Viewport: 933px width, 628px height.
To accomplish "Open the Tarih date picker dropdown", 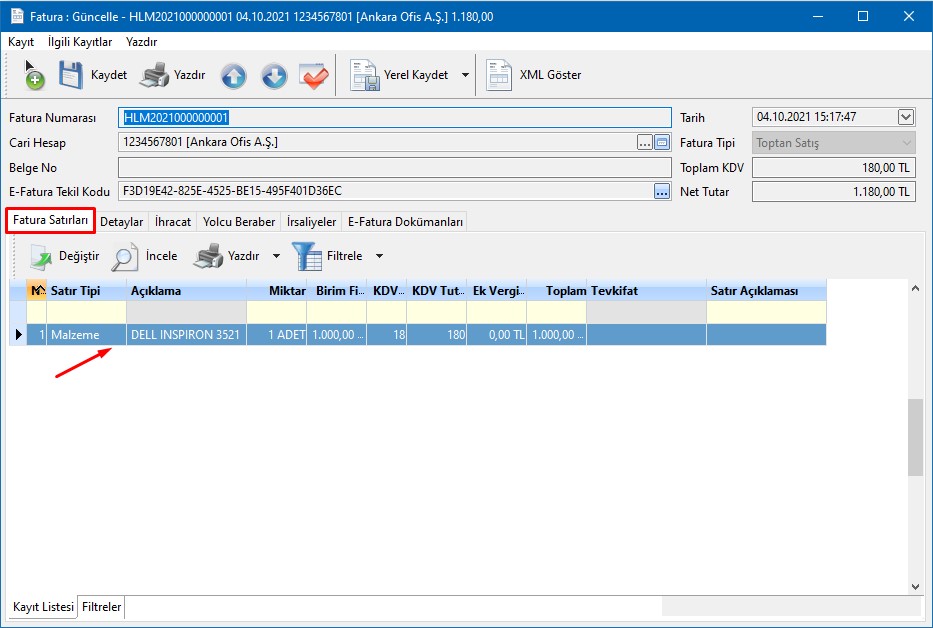I will pos(906,117).
